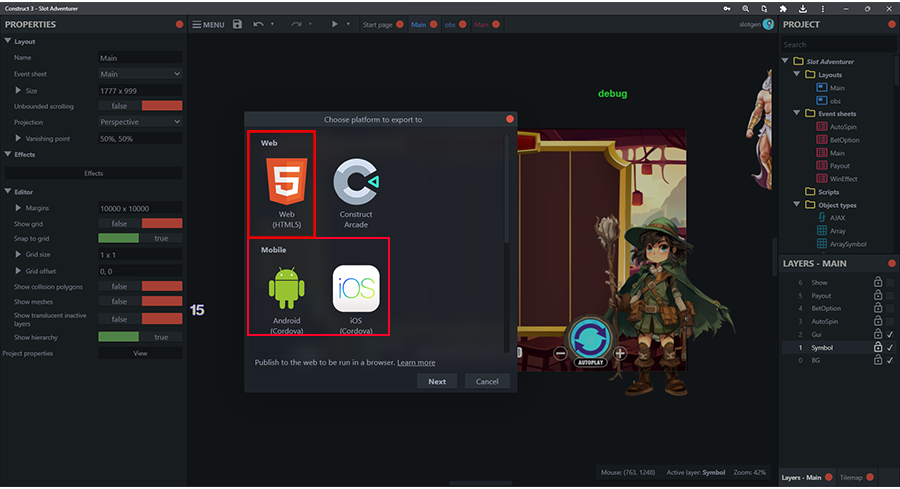Image resolution: width=900 pixels, height=489 pixels.
Task: Open the extensions puzzle-piece icon
Action: click(x=783, y=9)
